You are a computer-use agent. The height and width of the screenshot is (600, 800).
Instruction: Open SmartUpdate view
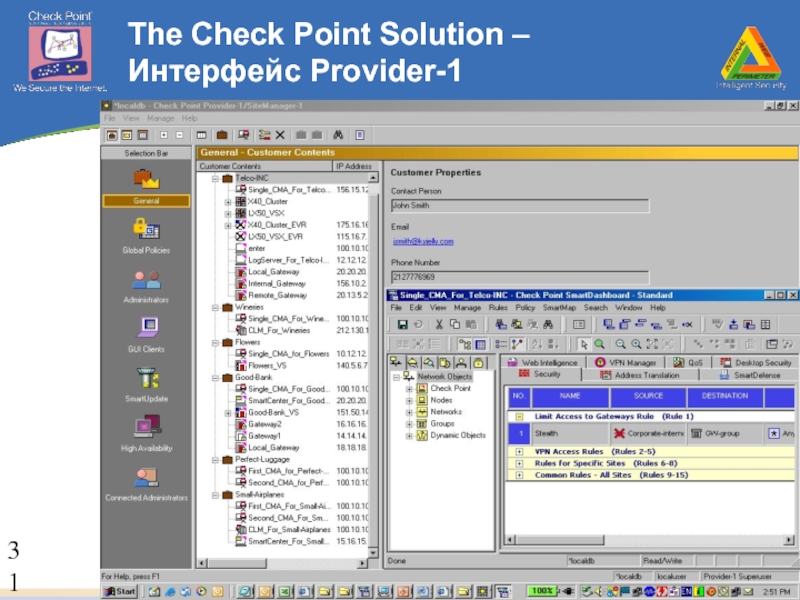pyautogui.click(x=146, y=384)
